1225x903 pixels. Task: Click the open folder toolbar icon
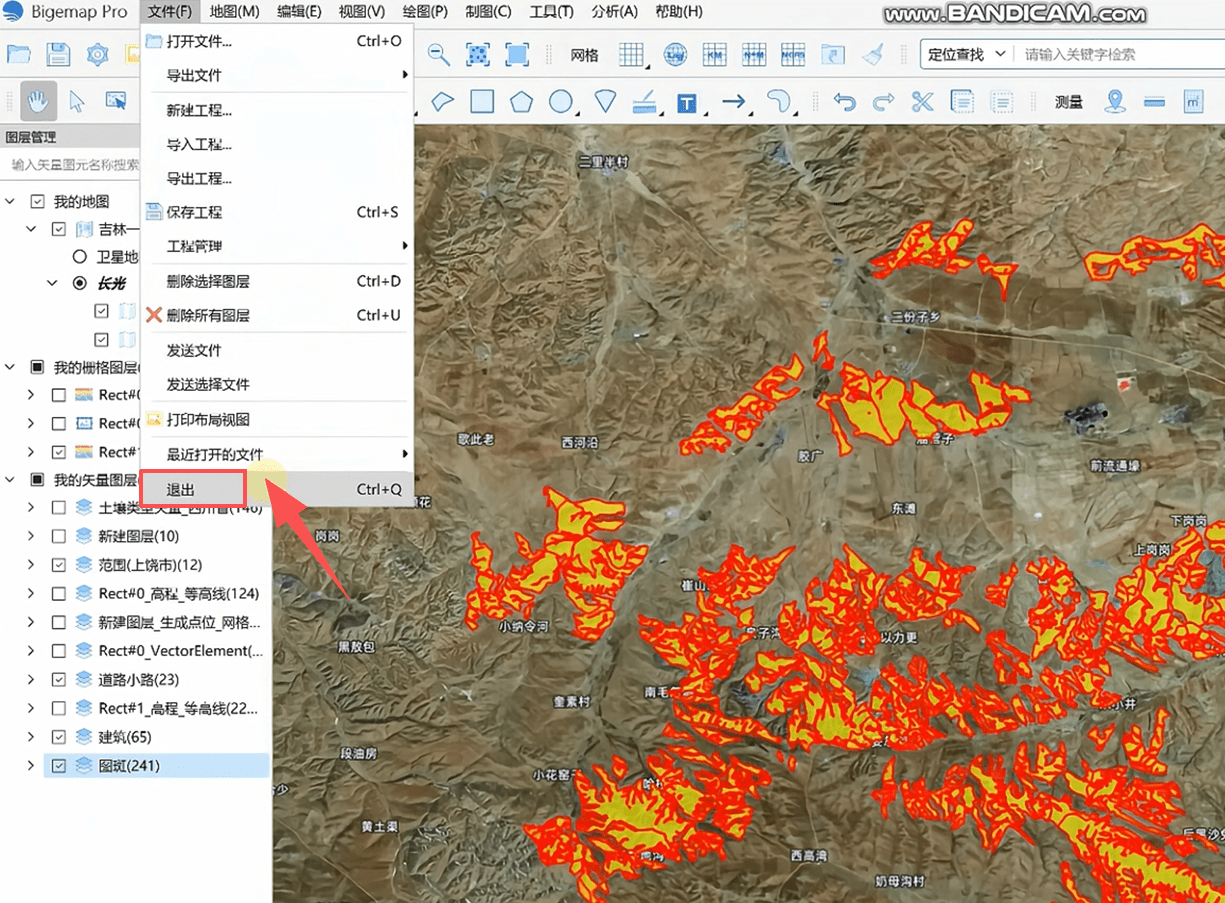point(19,54)
